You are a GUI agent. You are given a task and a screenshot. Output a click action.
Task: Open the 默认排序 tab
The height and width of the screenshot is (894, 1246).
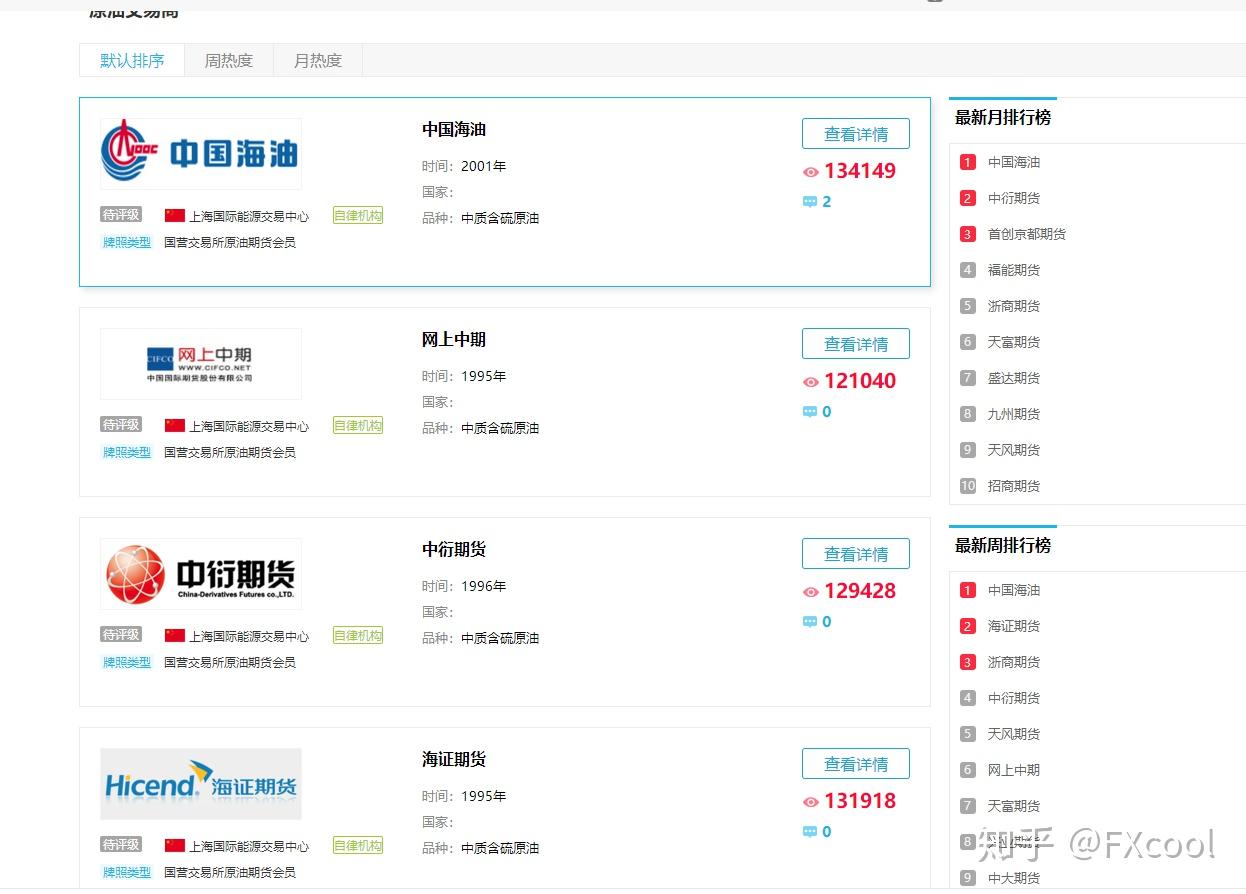pos(132,60)
